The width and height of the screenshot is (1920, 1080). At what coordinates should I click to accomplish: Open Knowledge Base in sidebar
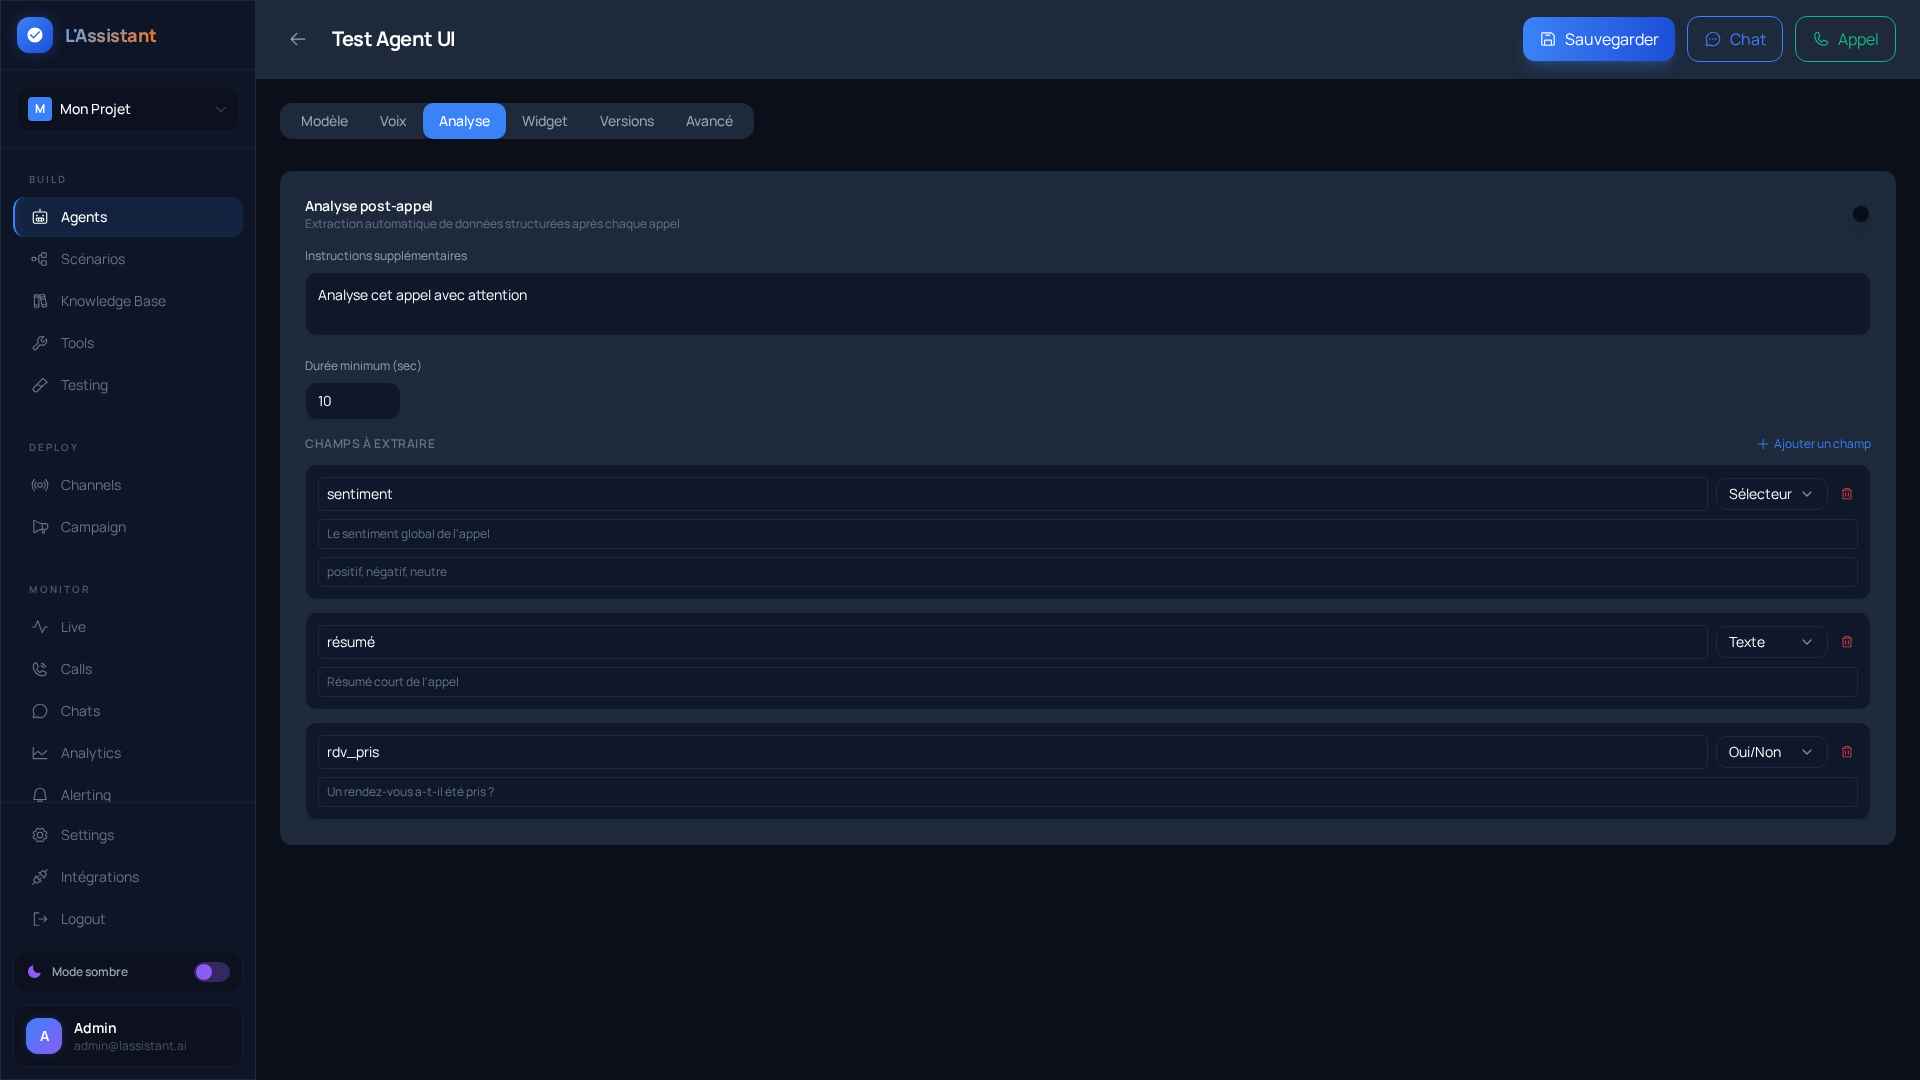click(112, 301)
